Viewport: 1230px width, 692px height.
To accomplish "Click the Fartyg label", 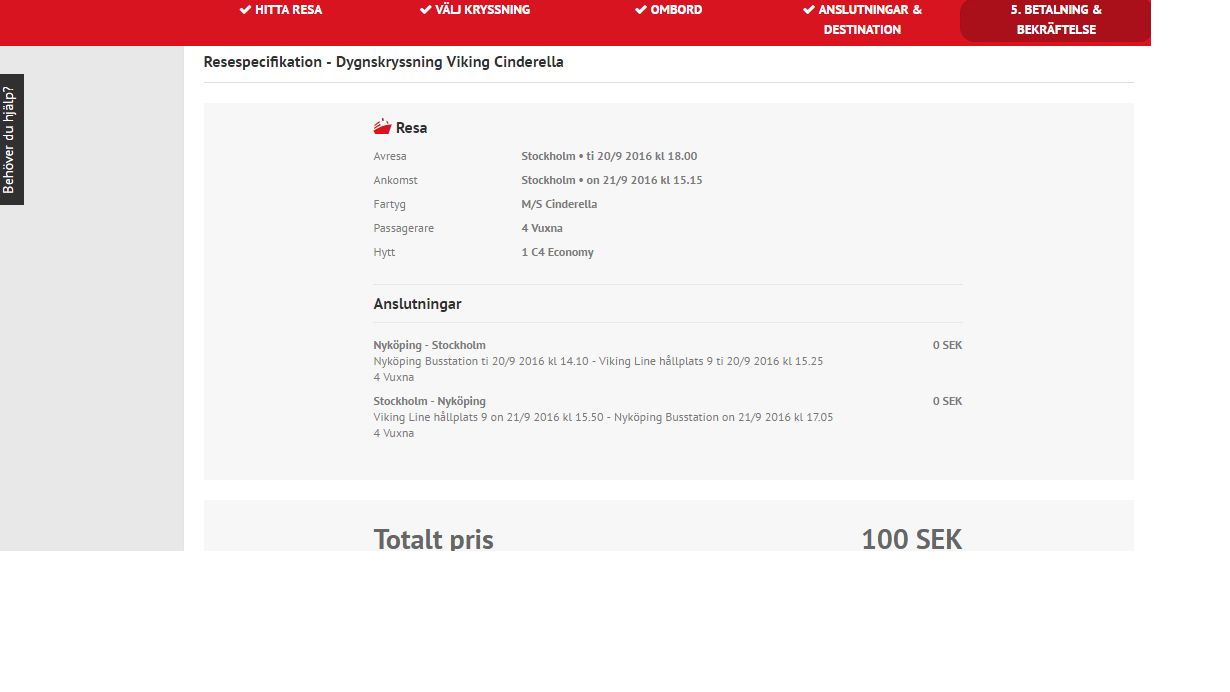I will point(390,204).
